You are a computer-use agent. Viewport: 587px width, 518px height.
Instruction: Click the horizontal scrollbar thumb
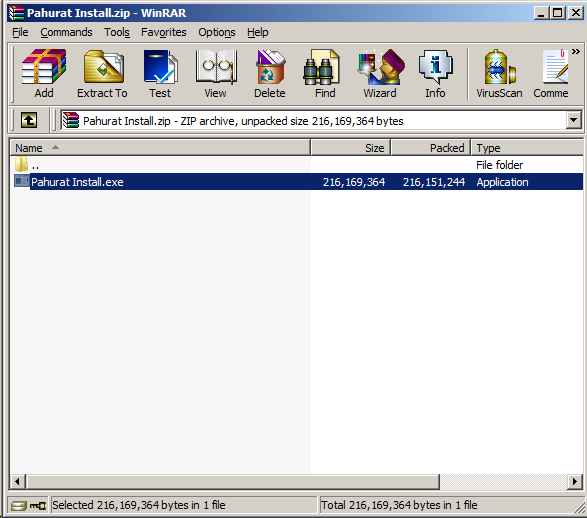(232, 482)
